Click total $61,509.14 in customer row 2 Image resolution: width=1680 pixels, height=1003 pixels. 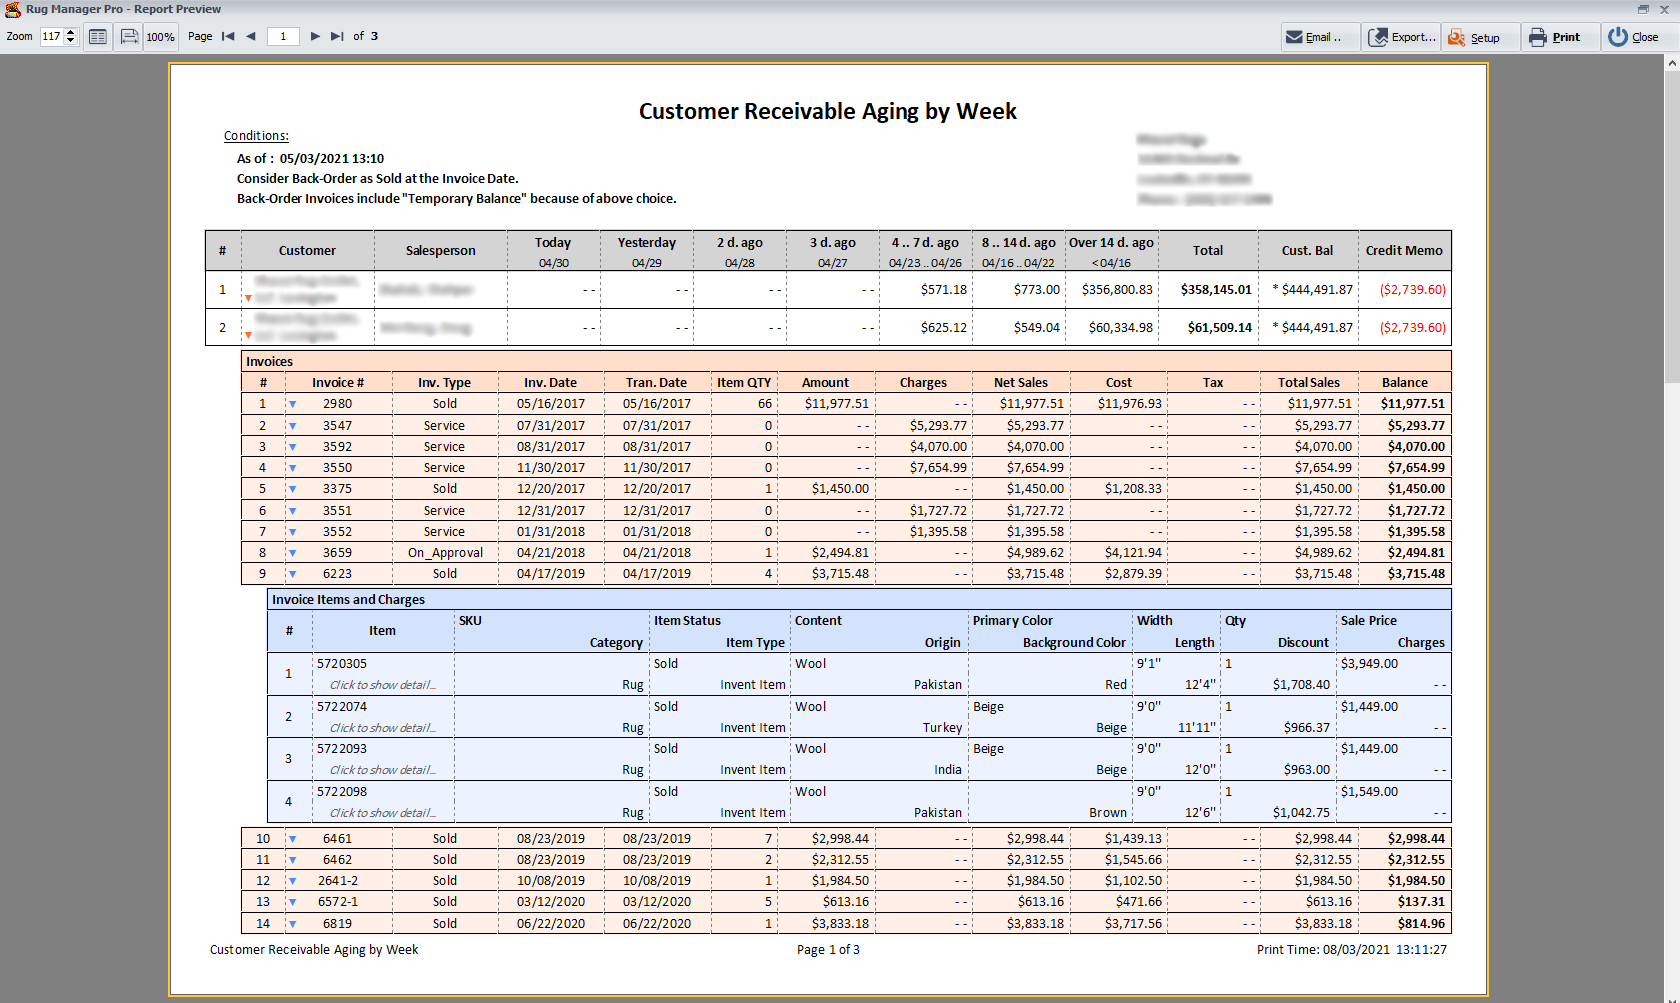(x=1220, y=328)
